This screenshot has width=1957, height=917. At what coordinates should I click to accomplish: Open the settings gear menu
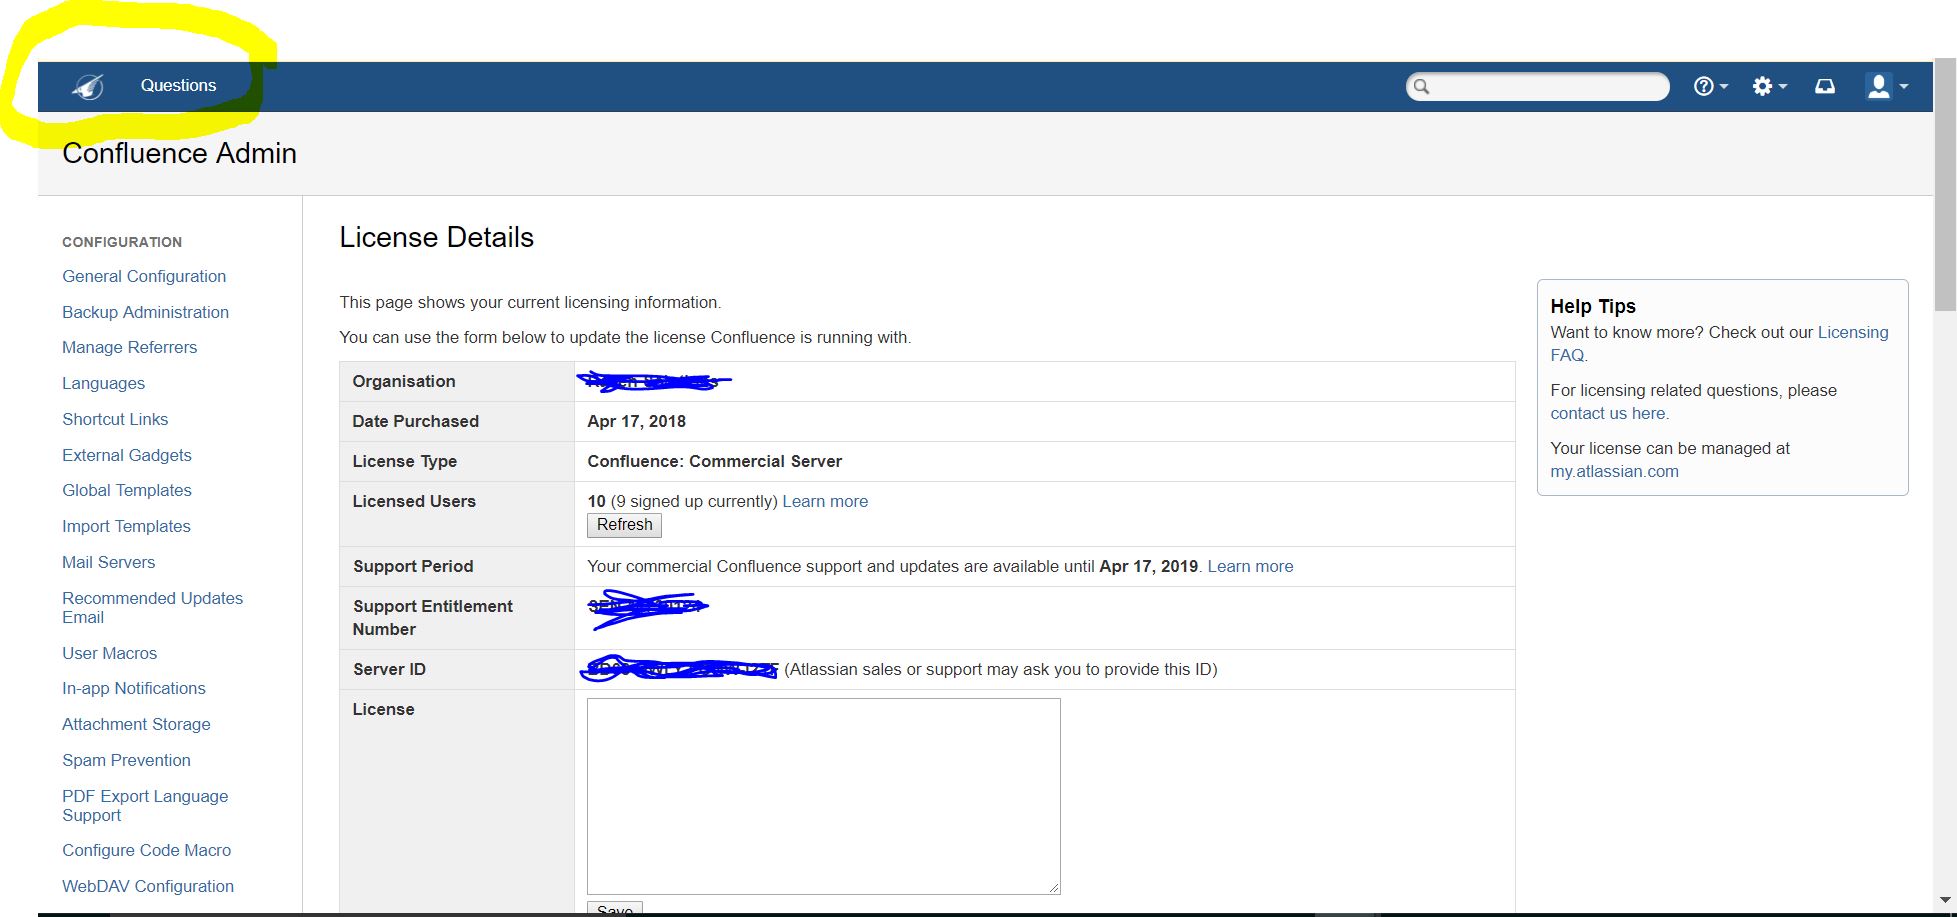coord(1769,87)
